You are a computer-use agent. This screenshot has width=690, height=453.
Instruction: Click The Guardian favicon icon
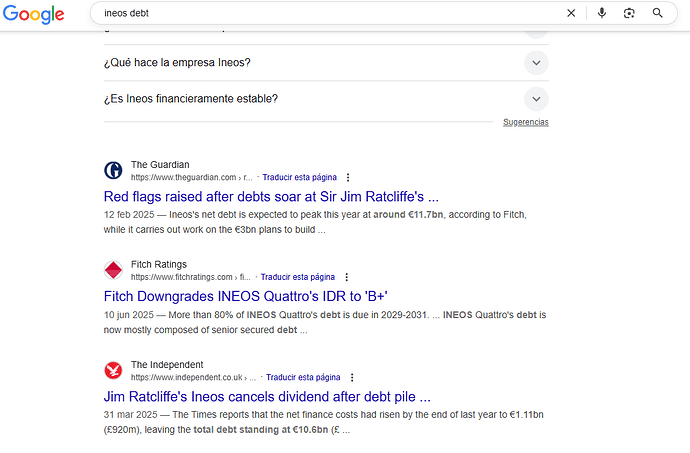pos(113,170)
